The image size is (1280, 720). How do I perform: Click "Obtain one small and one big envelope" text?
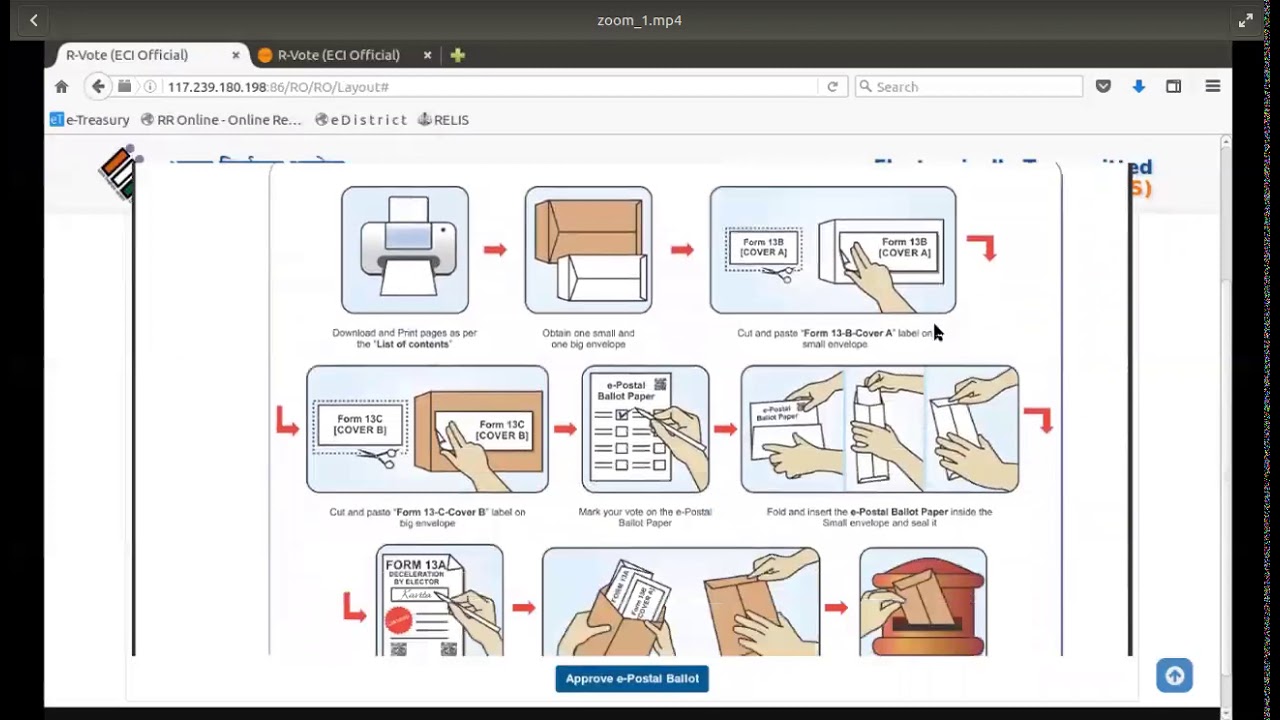pyautogui.click(x=588, y=338)
